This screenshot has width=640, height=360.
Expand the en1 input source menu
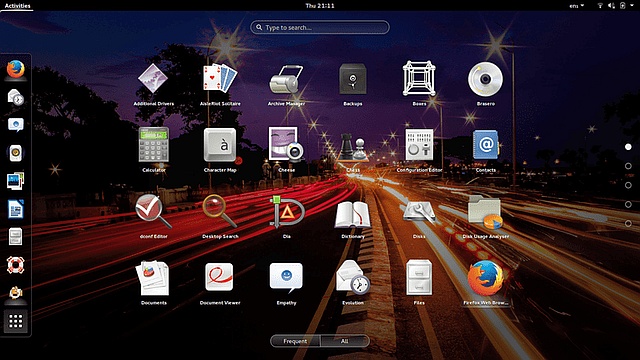click(x=577, y=6)
